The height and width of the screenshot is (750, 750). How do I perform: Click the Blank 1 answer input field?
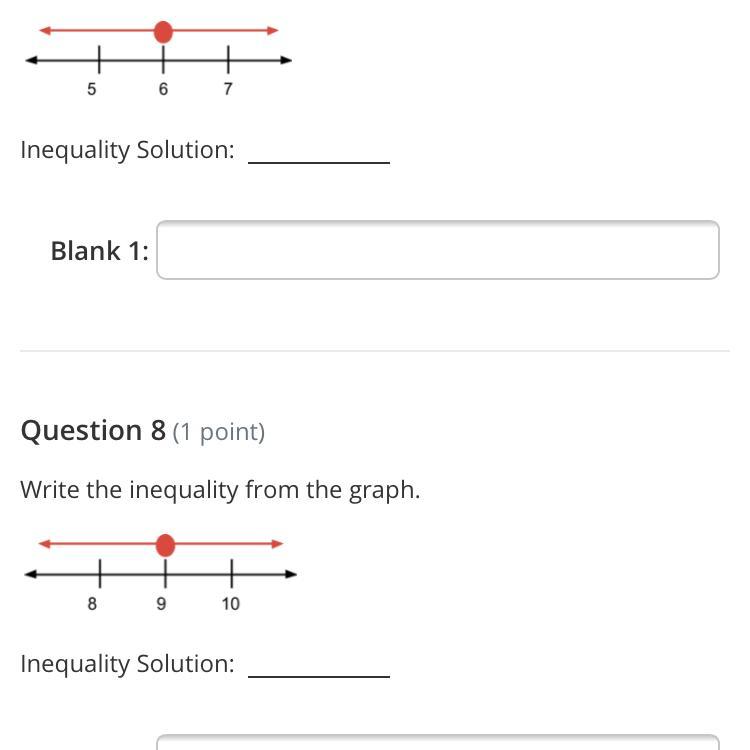coord(437,250)
